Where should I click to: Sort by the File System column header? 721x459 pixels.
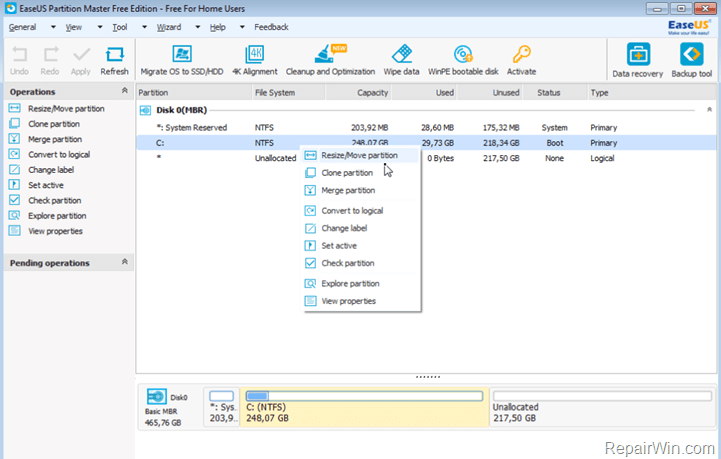coord(288,92)
